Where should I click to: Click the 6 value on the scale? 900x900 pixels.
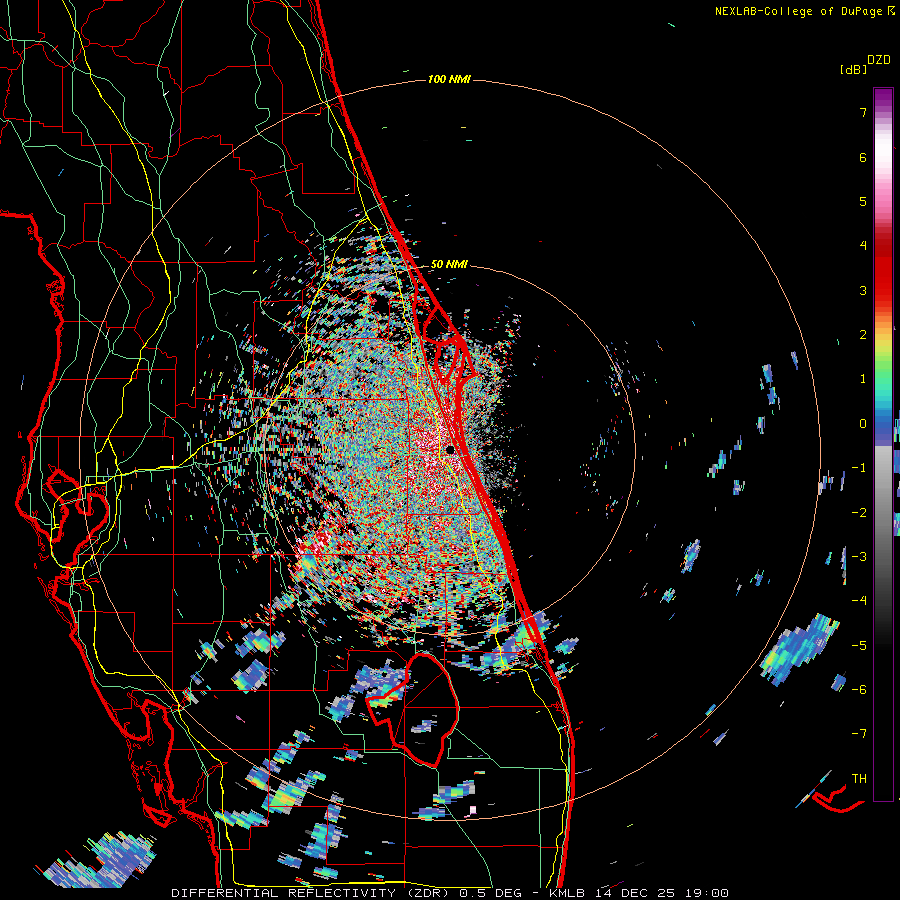(863, 157)
